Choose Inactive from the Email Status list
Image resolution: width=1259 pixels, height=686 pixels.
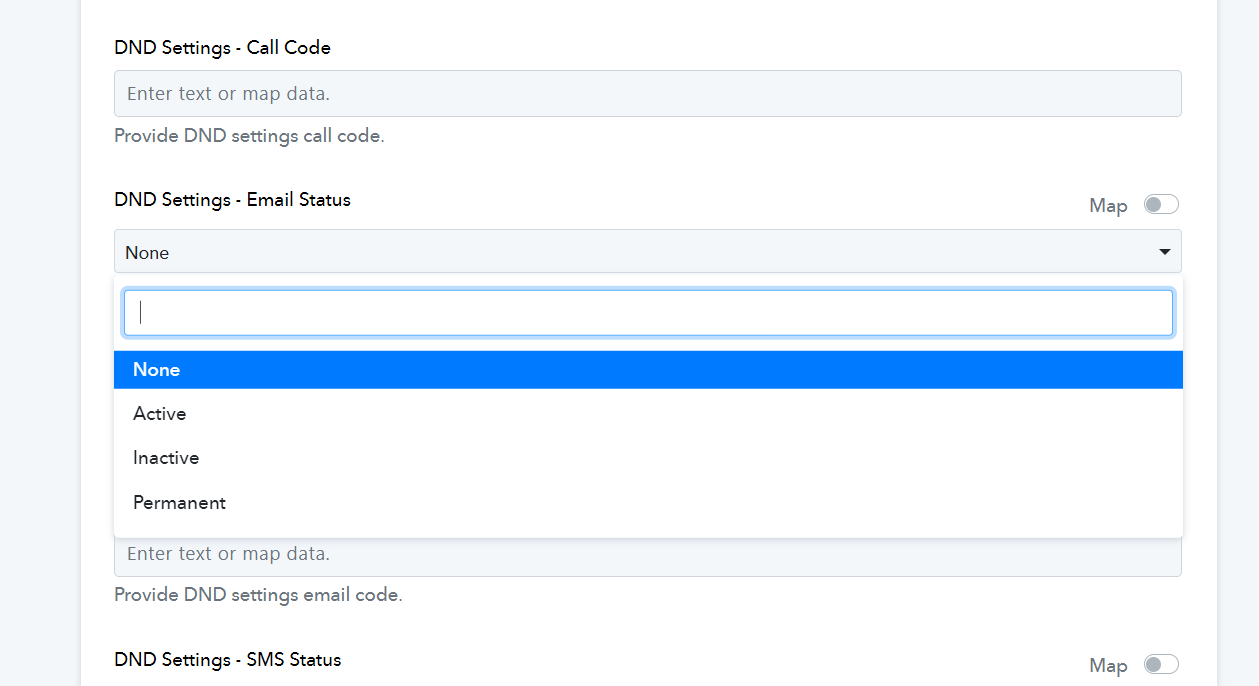click(x=647, y=458)
